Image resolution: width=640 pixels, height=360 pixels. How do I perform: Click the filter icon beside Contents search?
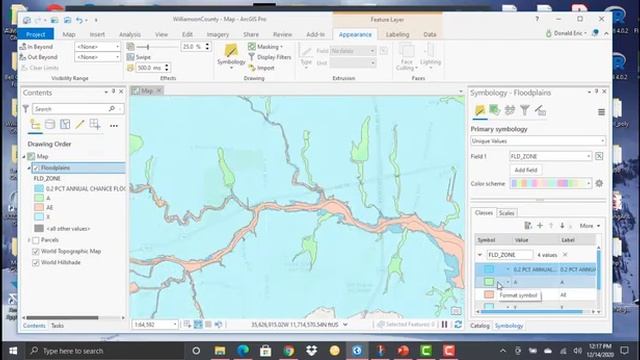[26, 109]
